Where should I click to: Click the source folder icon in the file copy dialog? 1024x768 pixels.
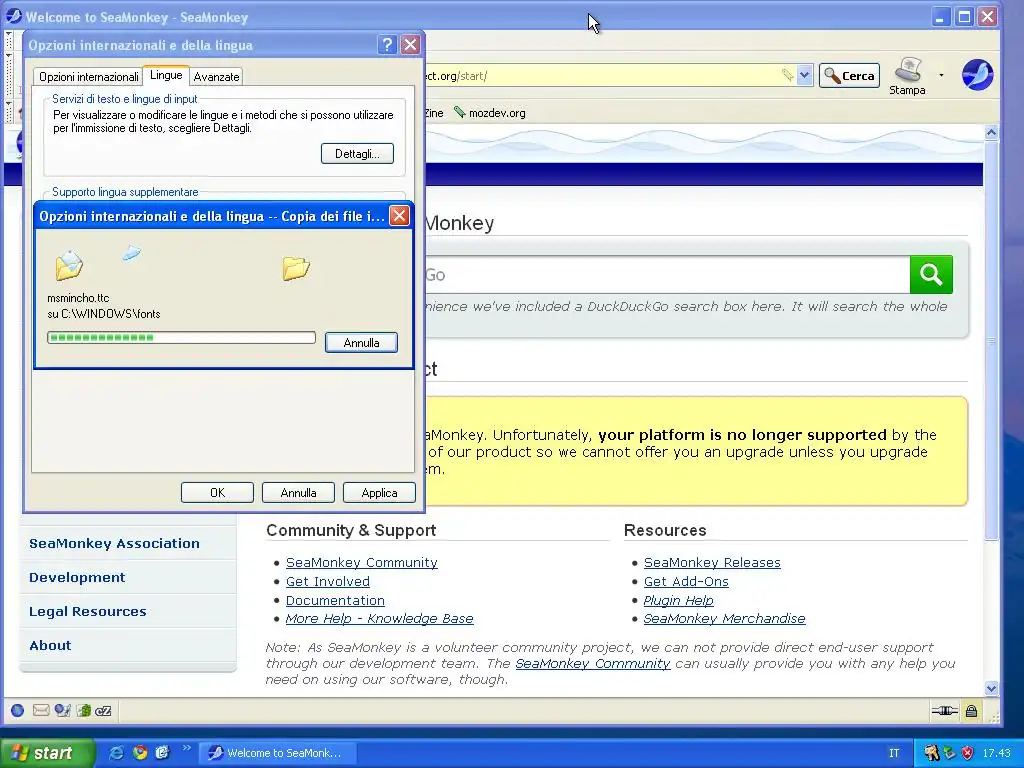[x=69, y=265]
